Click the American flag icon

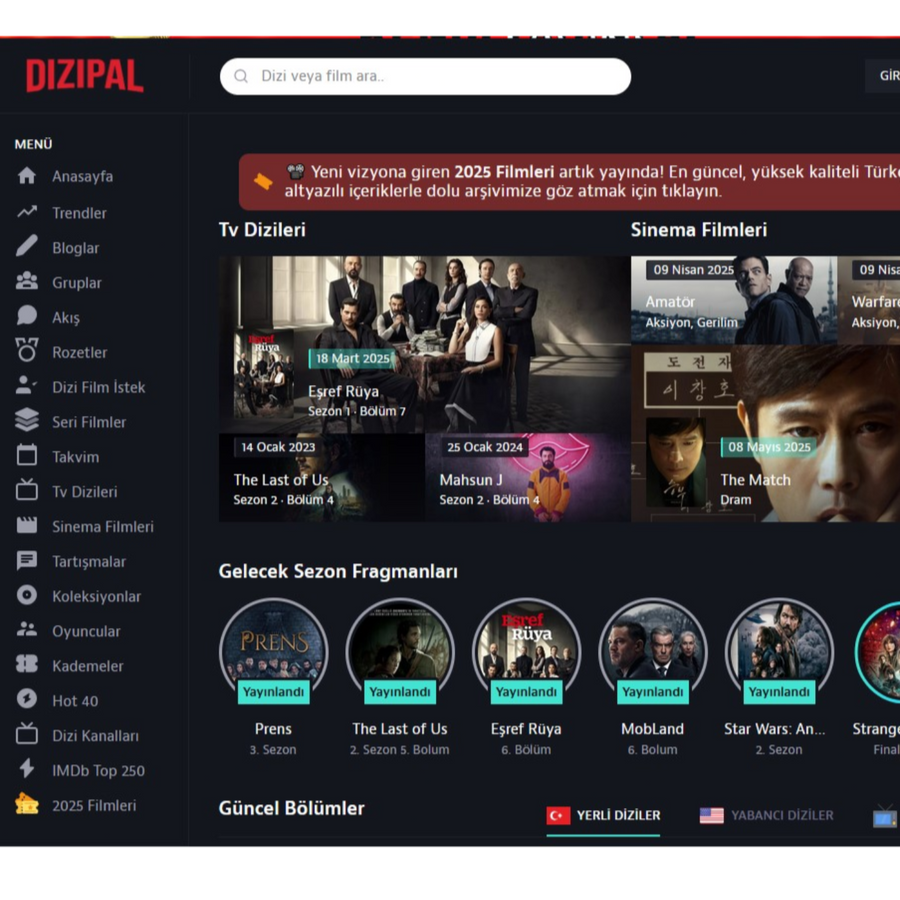(x=712, y=816)
